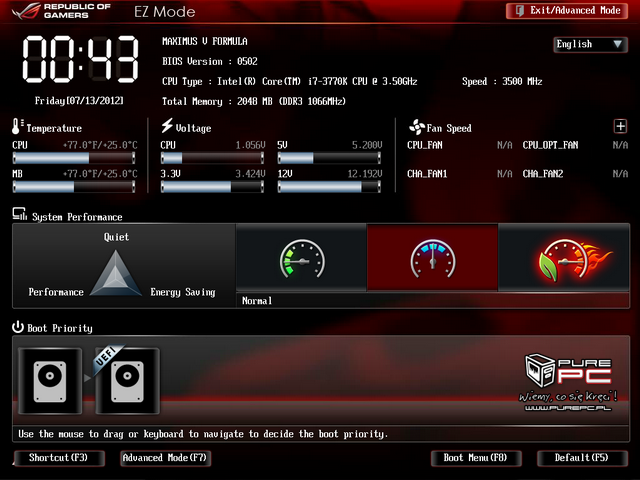The height and width of the screenshot is (480, 640).
Task: Select the flaming ASUS Optimal gauge mode
Action: [564, 258]
